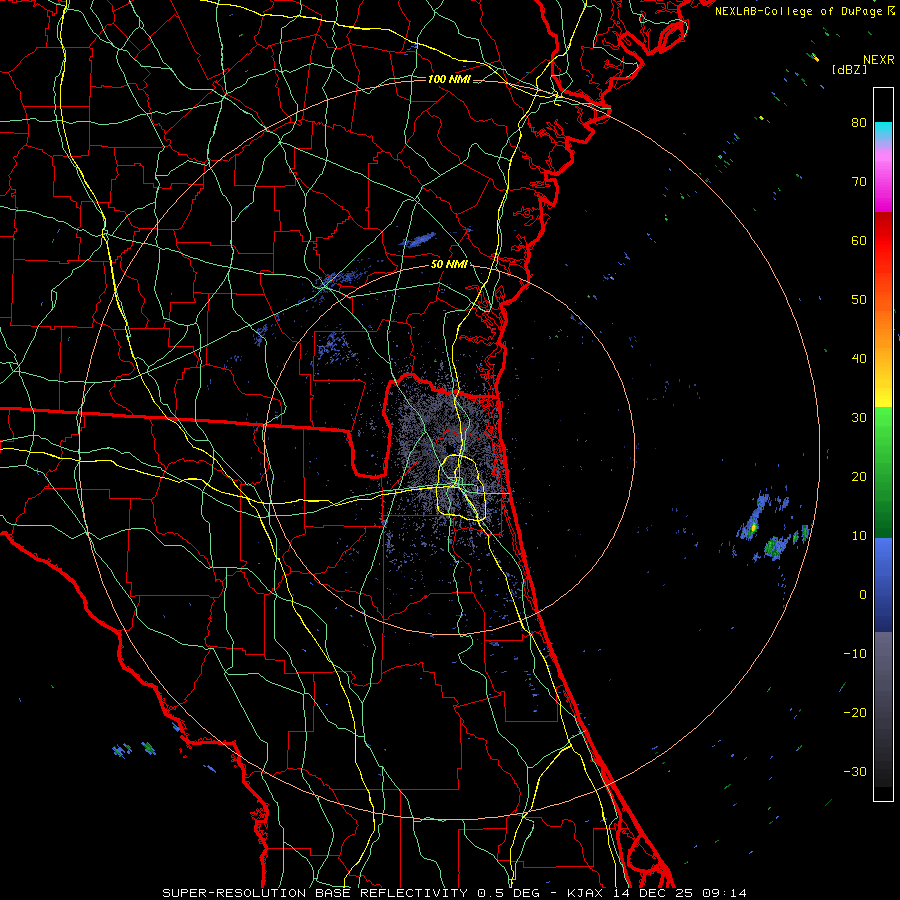The image size is (900, 900).
Task: Click the magenta segment of the color bar
Action: click(x=883, y=184)
